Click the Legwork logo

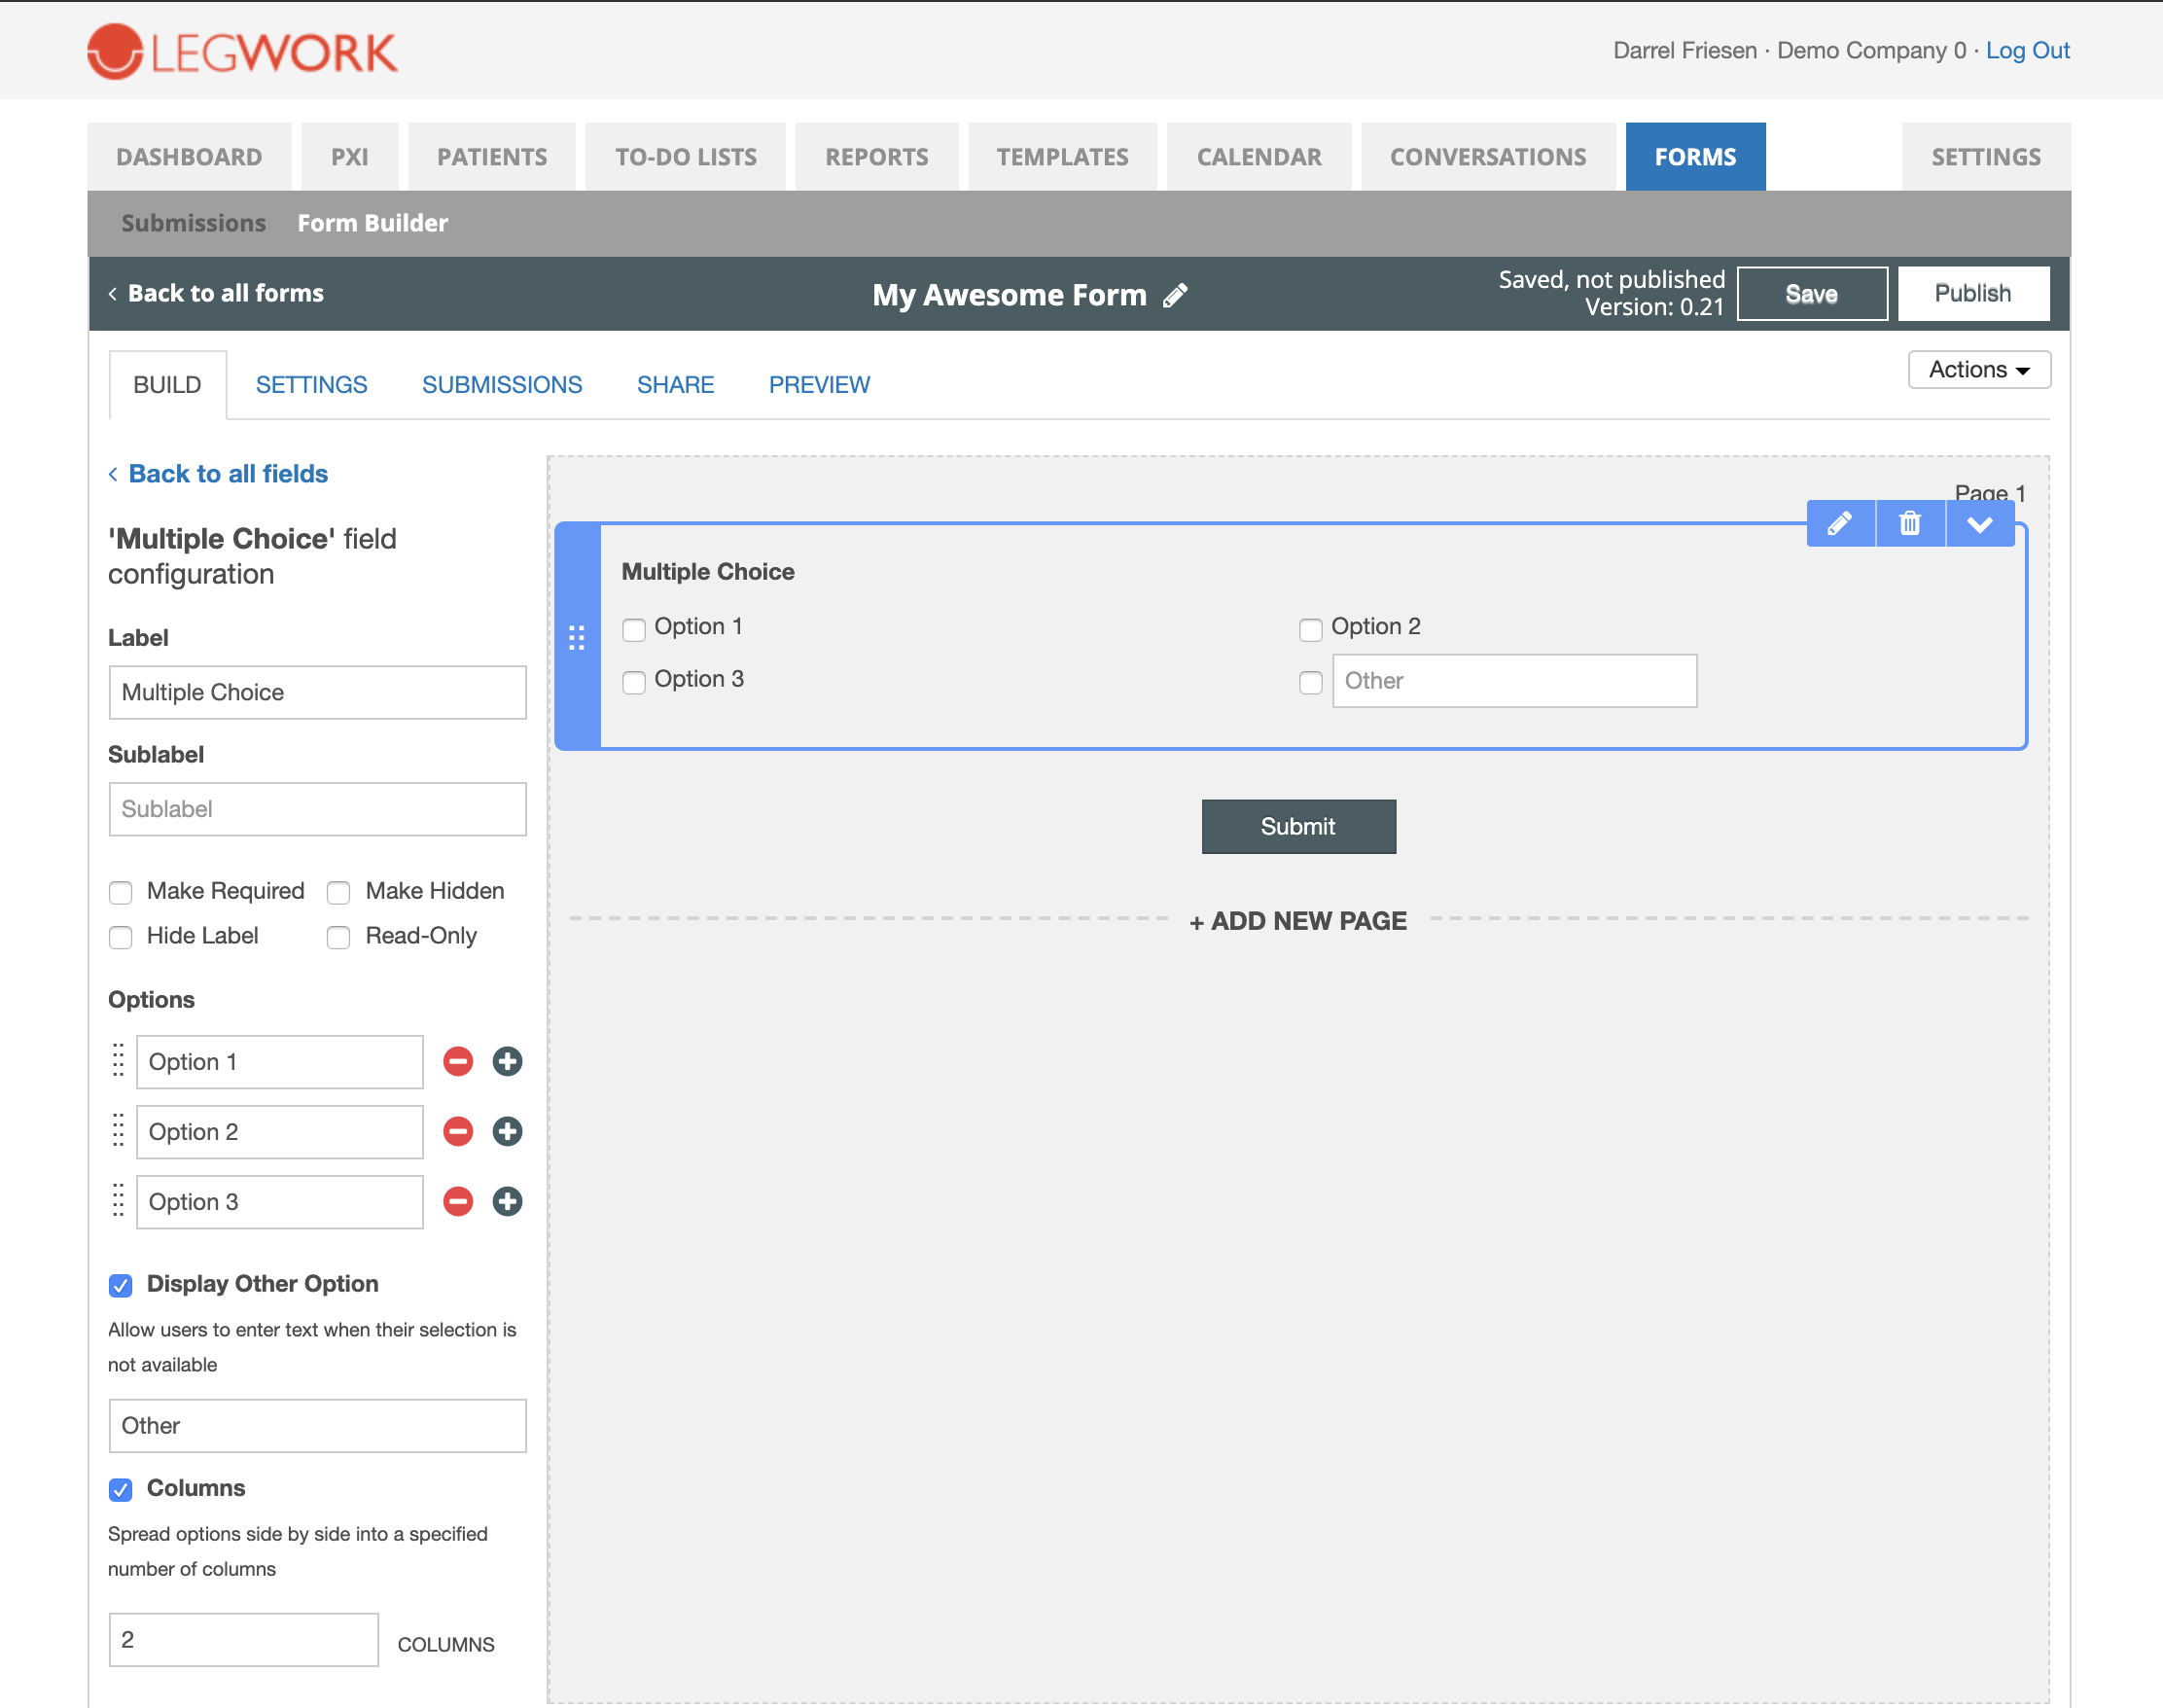(x=242, y=51)
